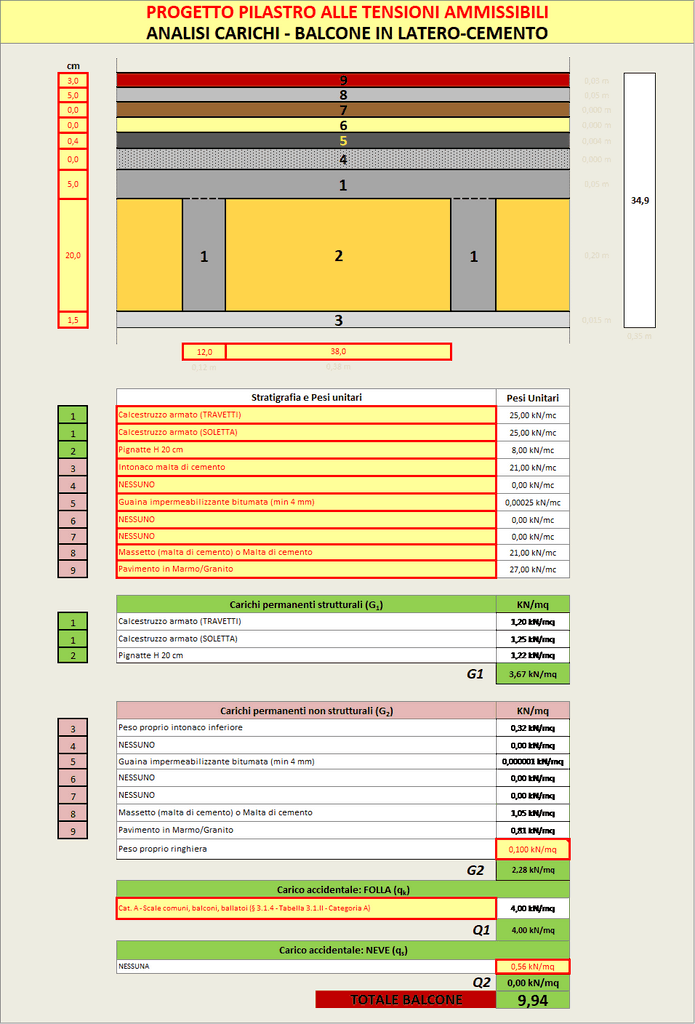695x1024 pixels.
Task: Click the snow load 0,56 kN/mq cell
Action: (x=533, y=966)
